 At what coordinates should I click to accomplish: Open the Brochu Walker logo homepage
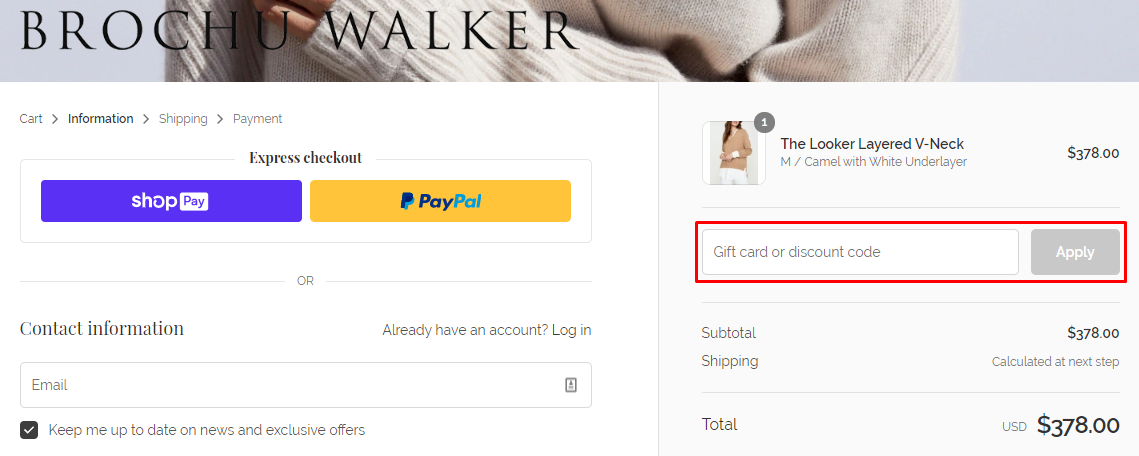click(299, 30)
